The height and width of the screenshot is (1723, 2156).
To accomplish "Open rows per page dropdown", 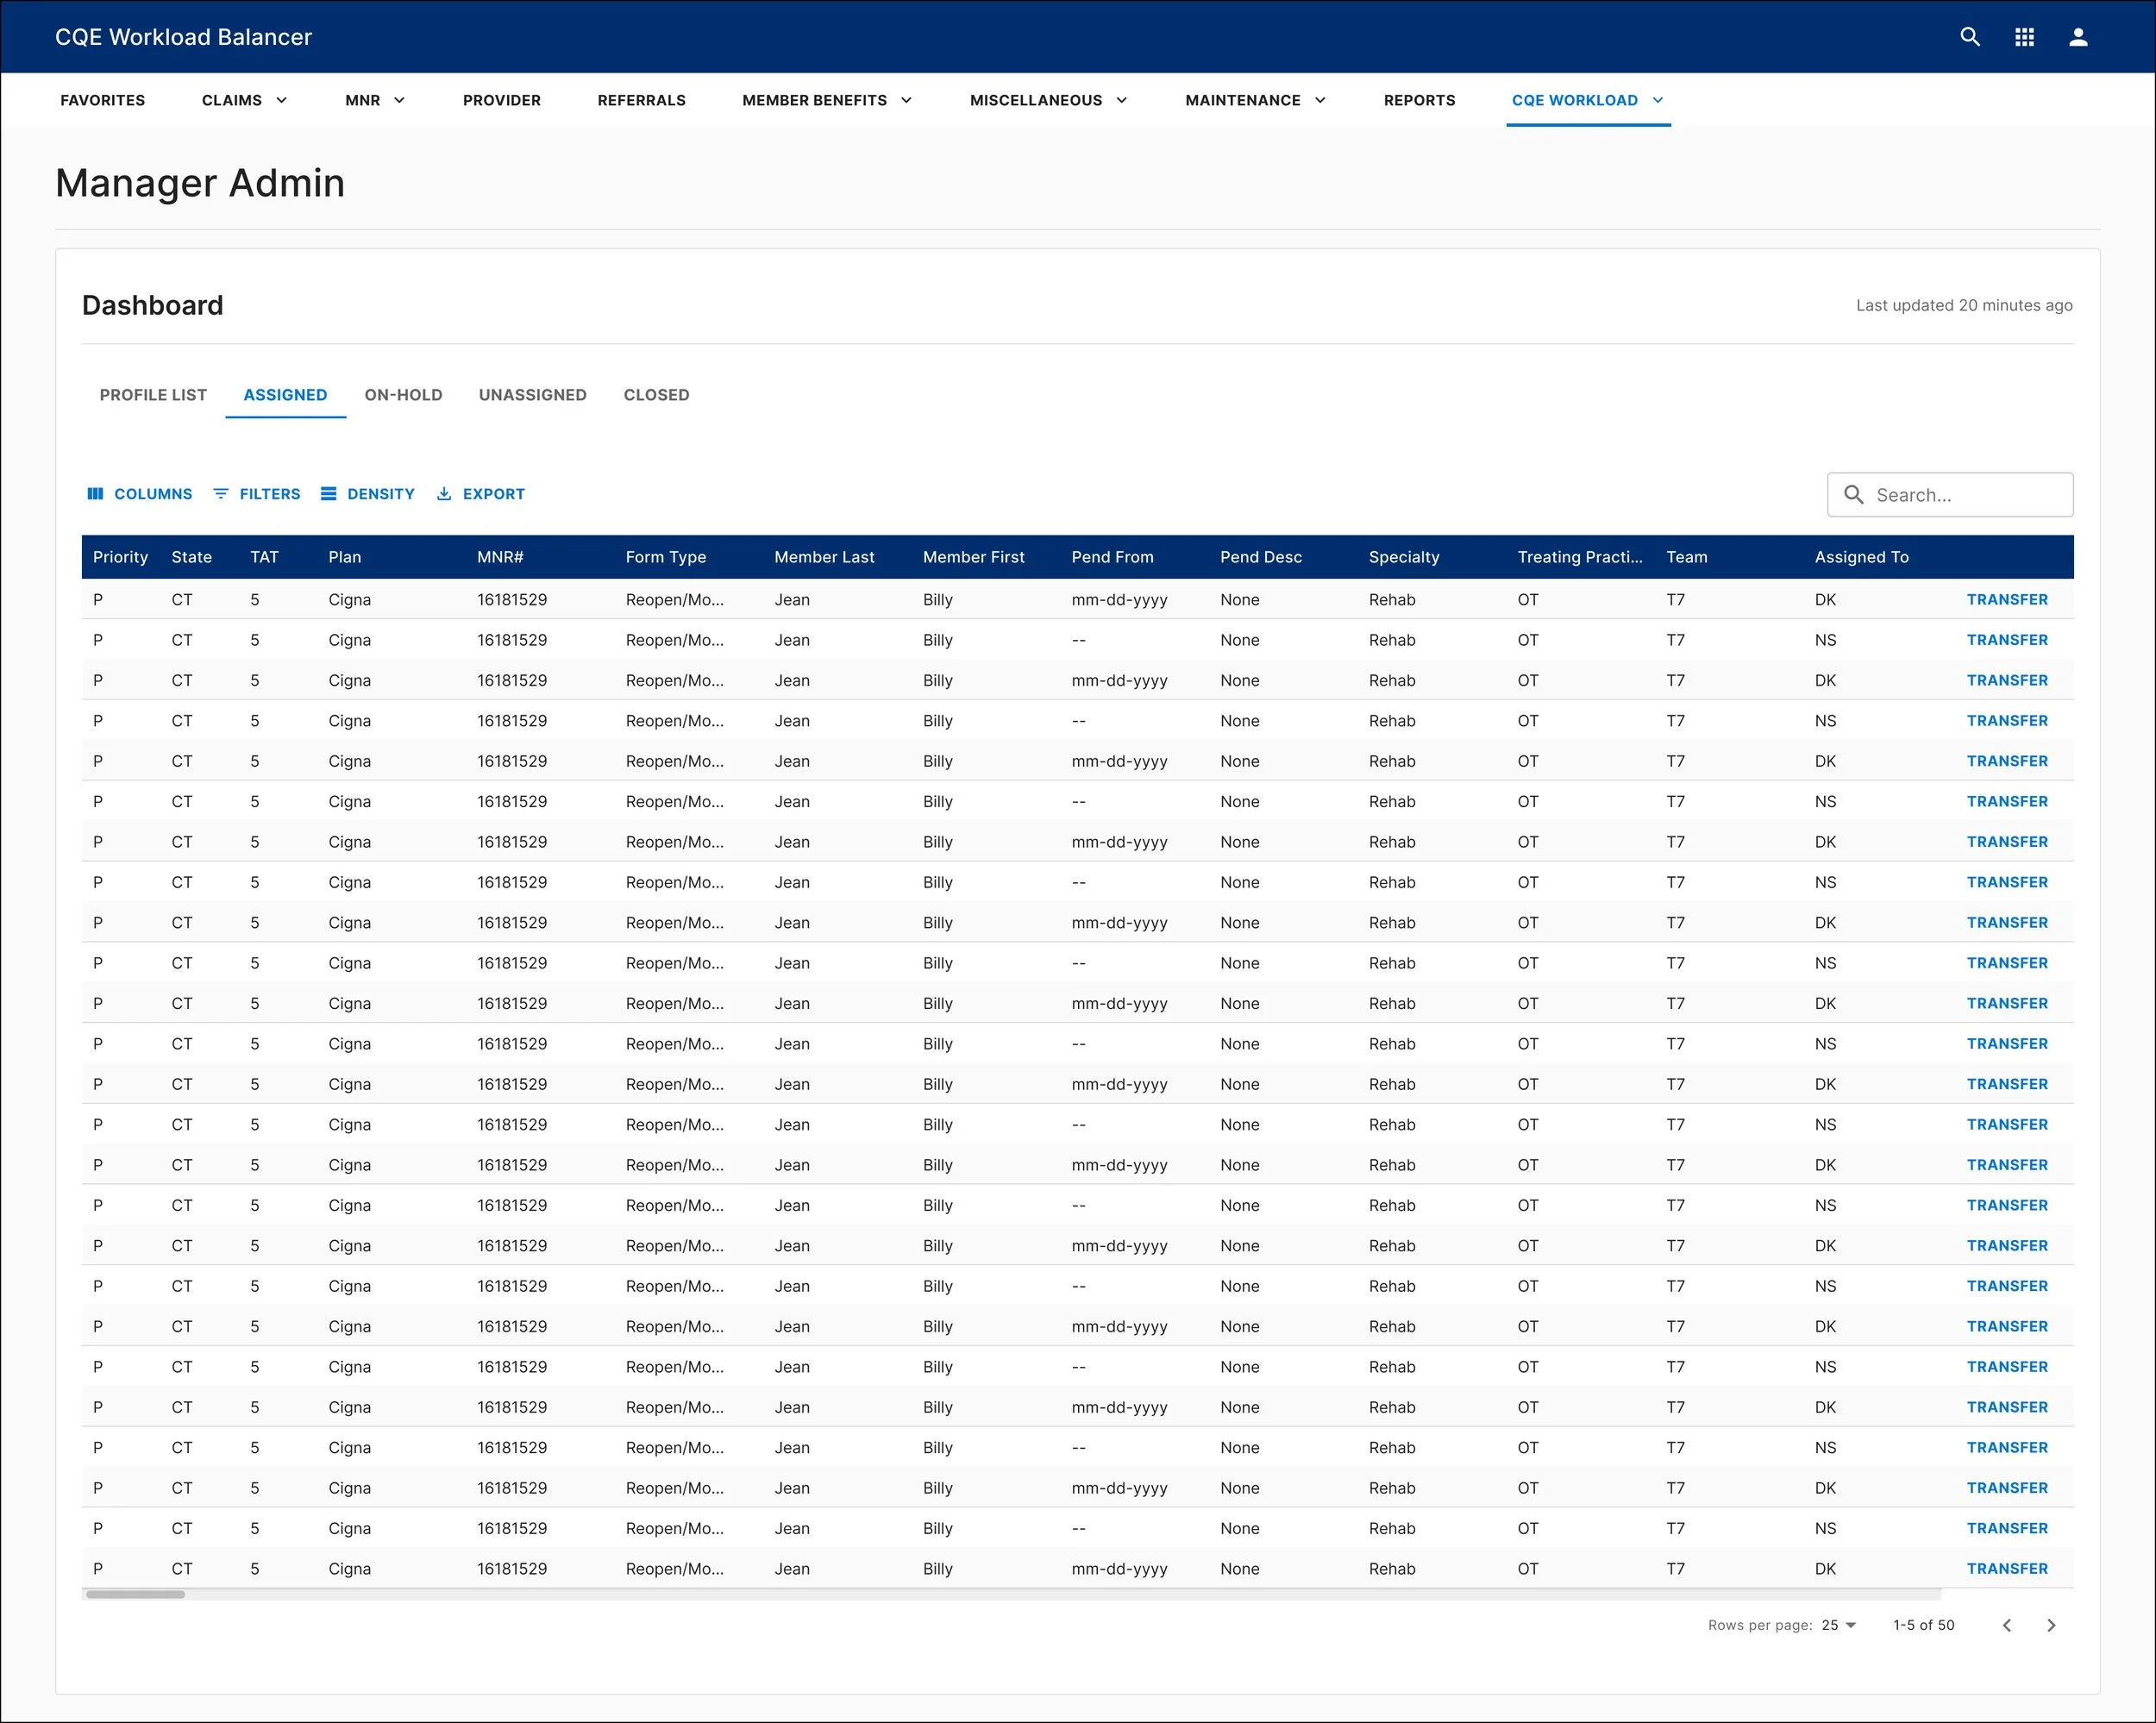I will tap(1838, 1625).
